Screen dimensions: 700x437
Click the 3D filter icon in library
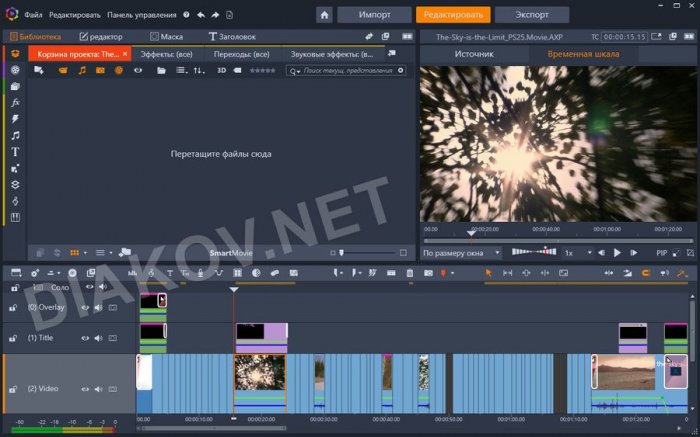point(222,71)
